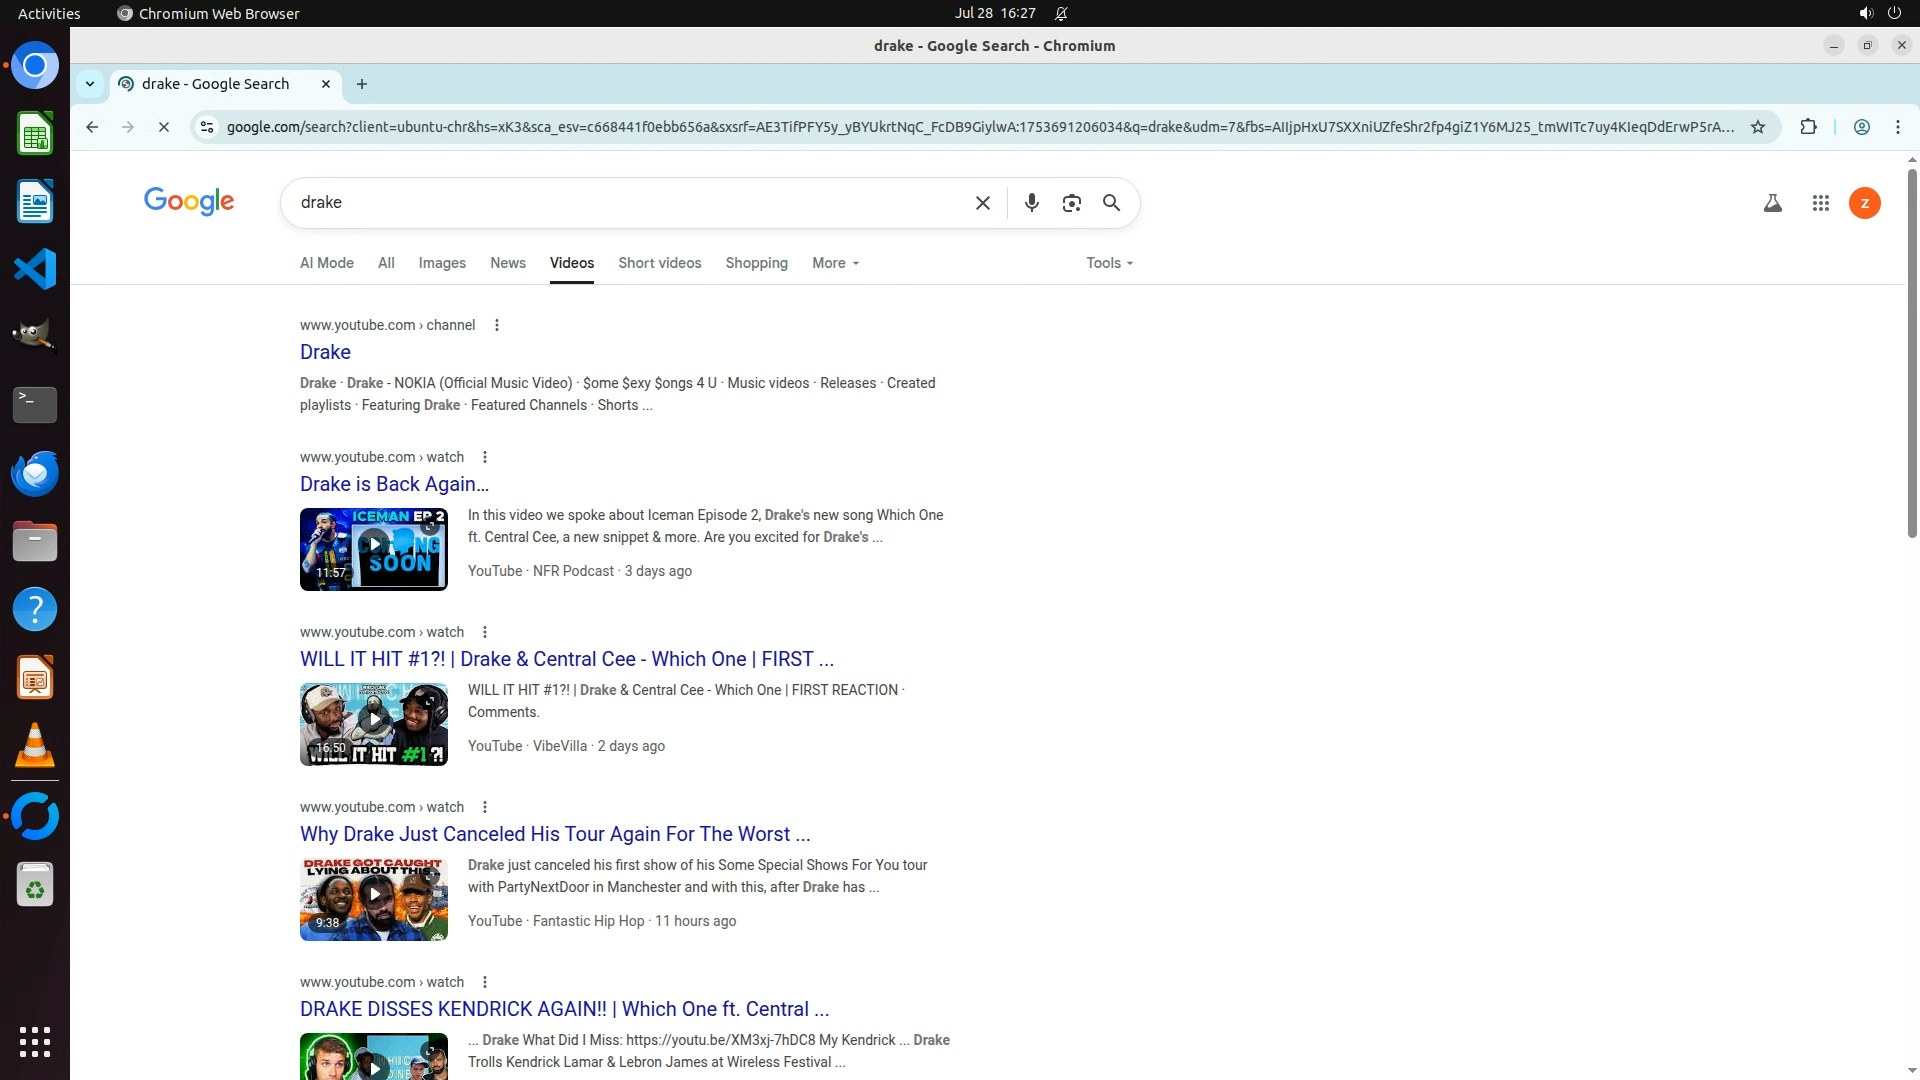Open 'Why Drake Just Canceled His Tour' result
This screenshot has width=1920, height=1080.
(x=554, y=834)
